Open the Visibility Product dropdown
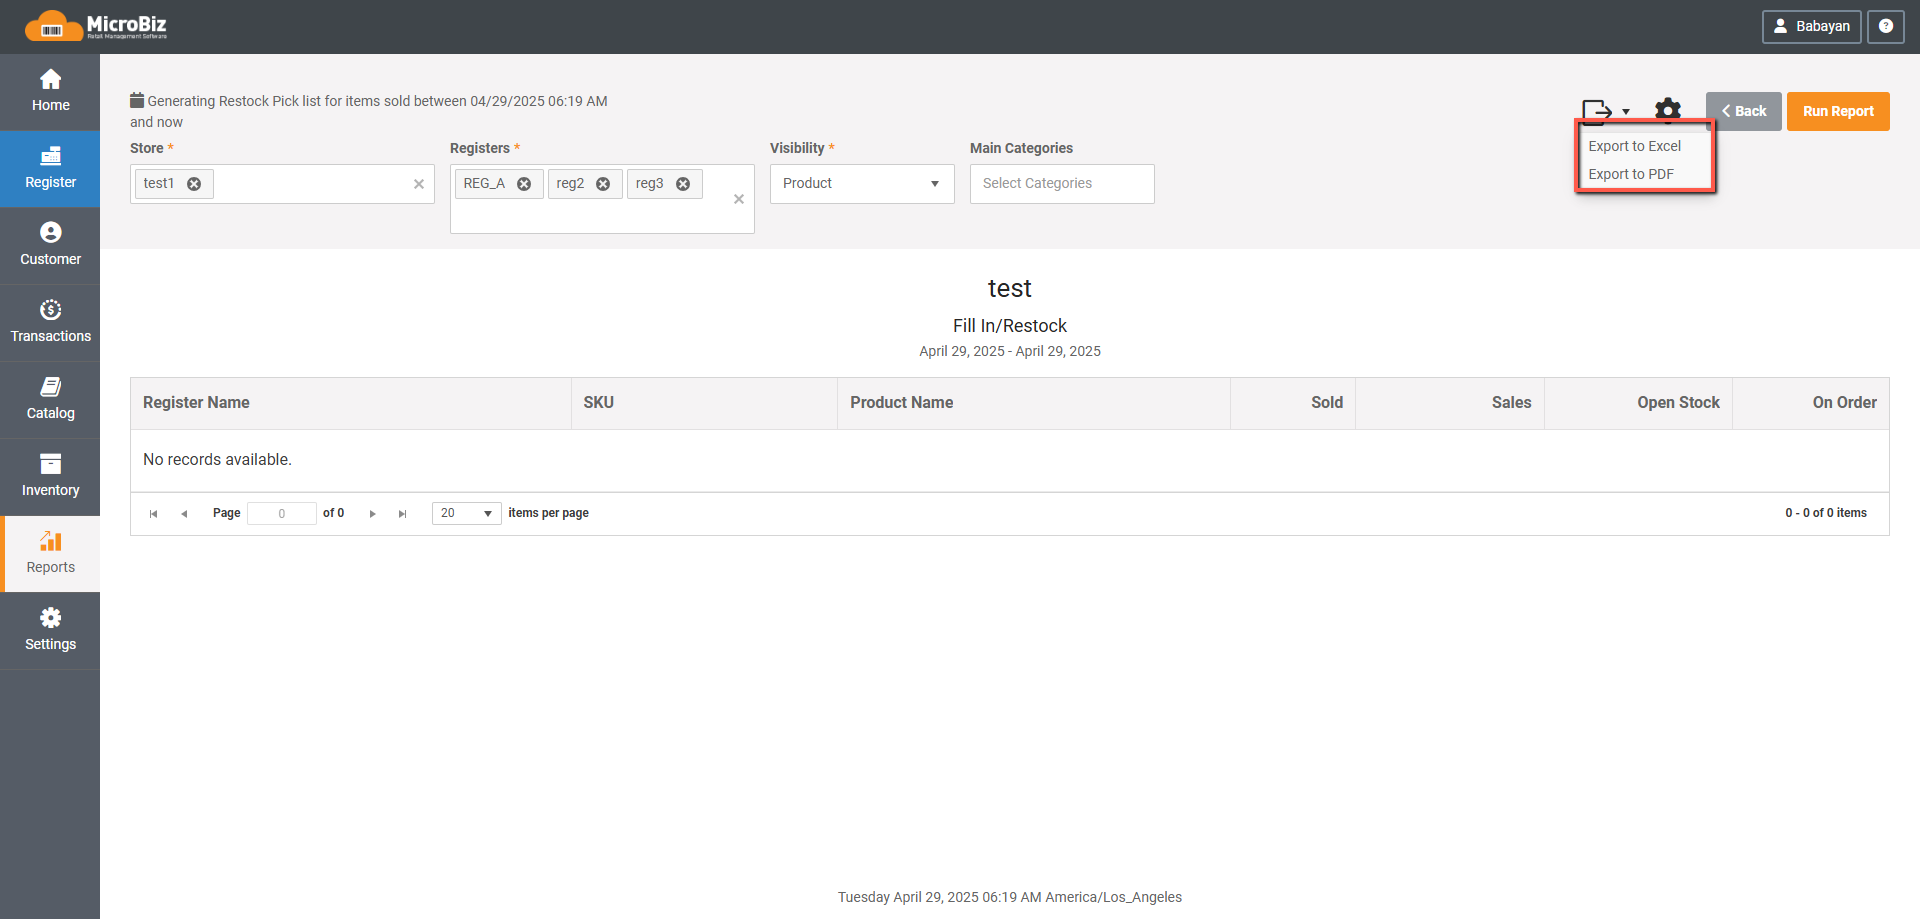This screenshot has height=919, width=1920. tap(862, 184)
